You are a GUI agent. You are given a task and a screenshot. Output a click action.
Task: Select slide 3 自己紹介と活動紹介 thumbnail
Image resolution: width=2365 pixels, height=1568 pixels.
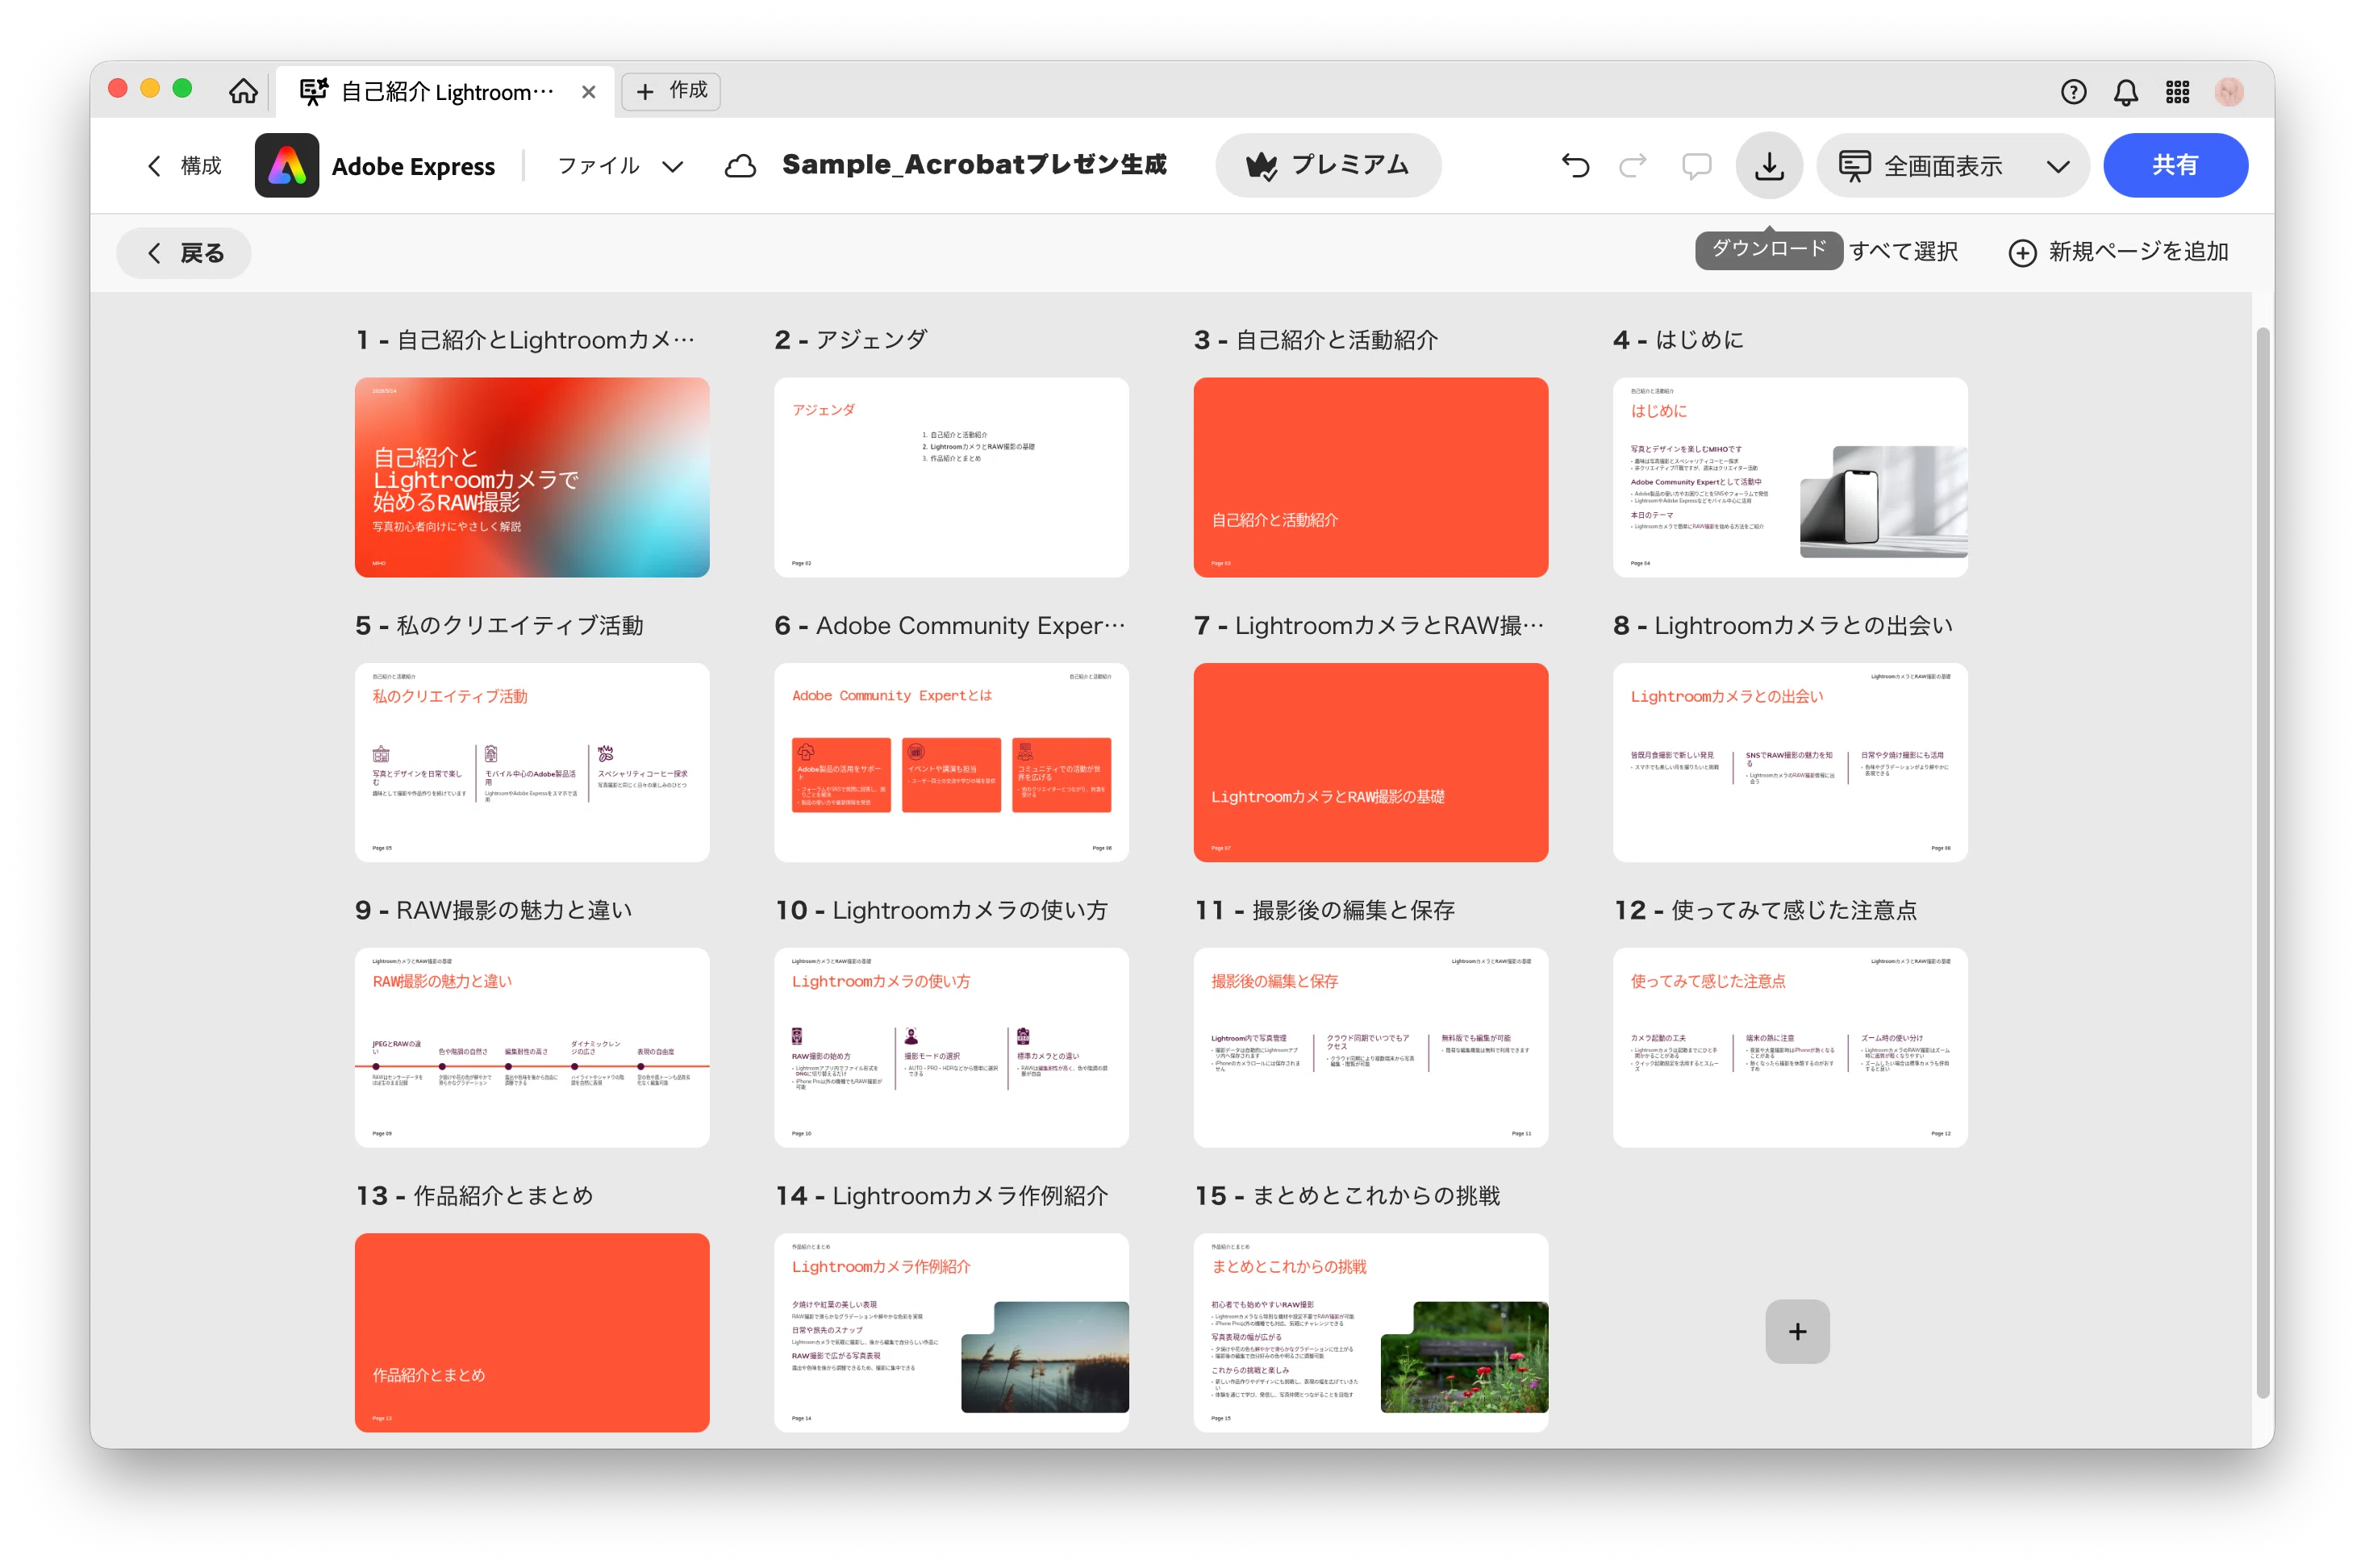coord(1370,477)
